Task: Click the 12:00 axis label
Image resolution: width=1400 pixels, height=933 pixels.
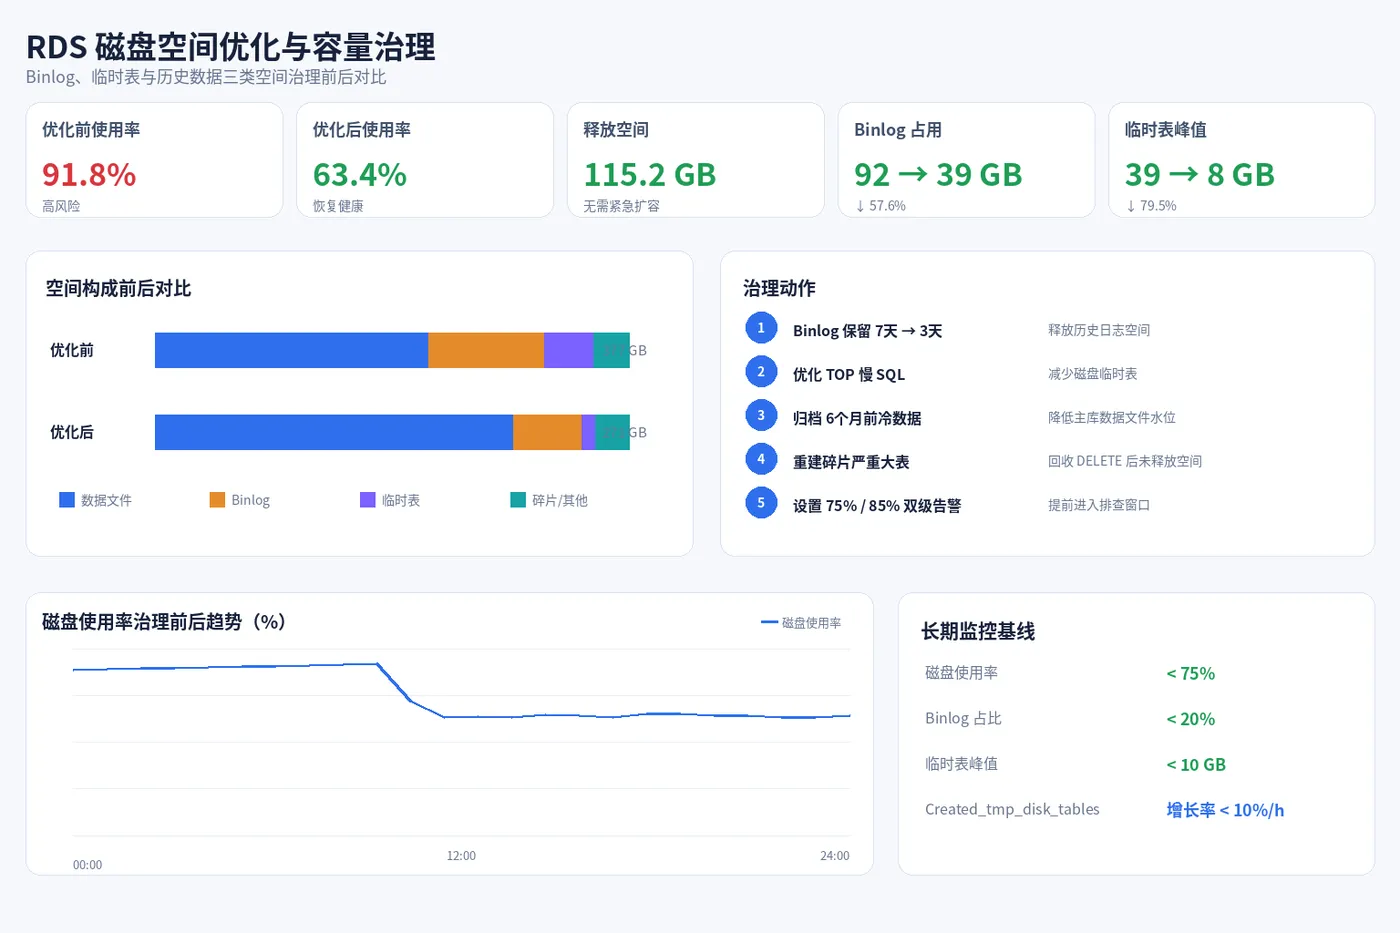Action: 461,856
